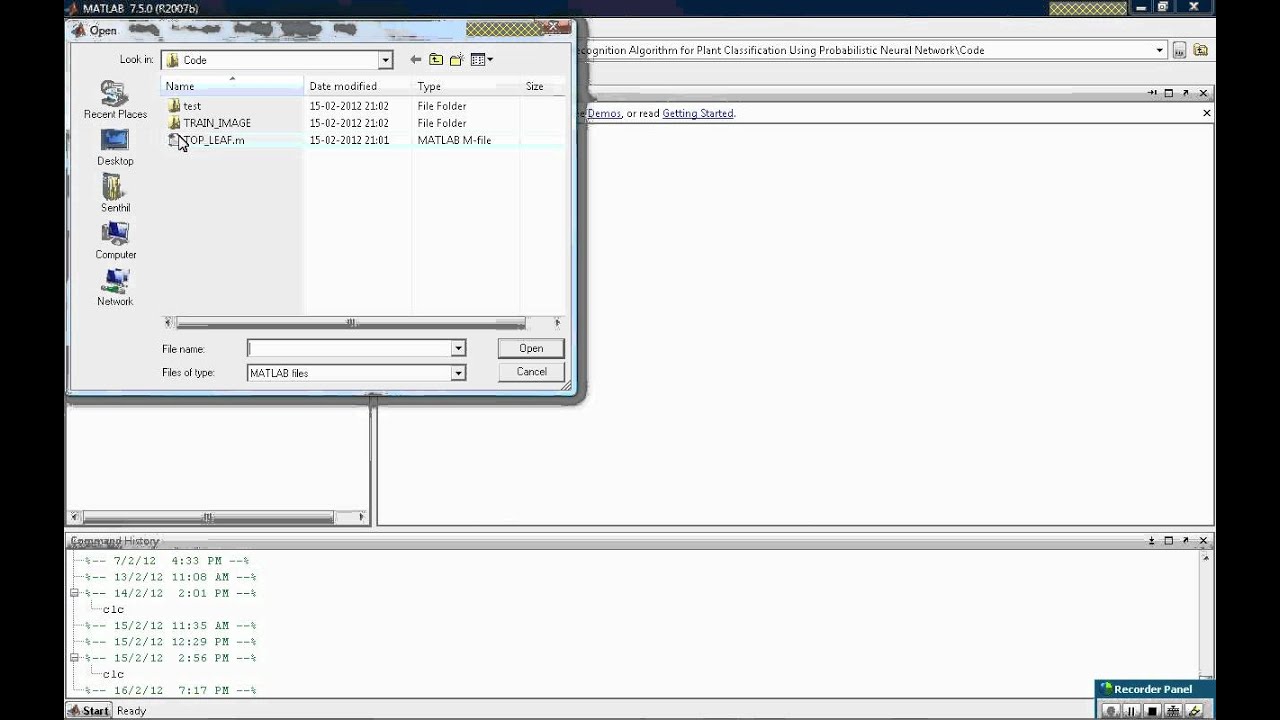Select the 15/2/12 11:35 AM history entry

pyautogui.click(x=170, y=626)
